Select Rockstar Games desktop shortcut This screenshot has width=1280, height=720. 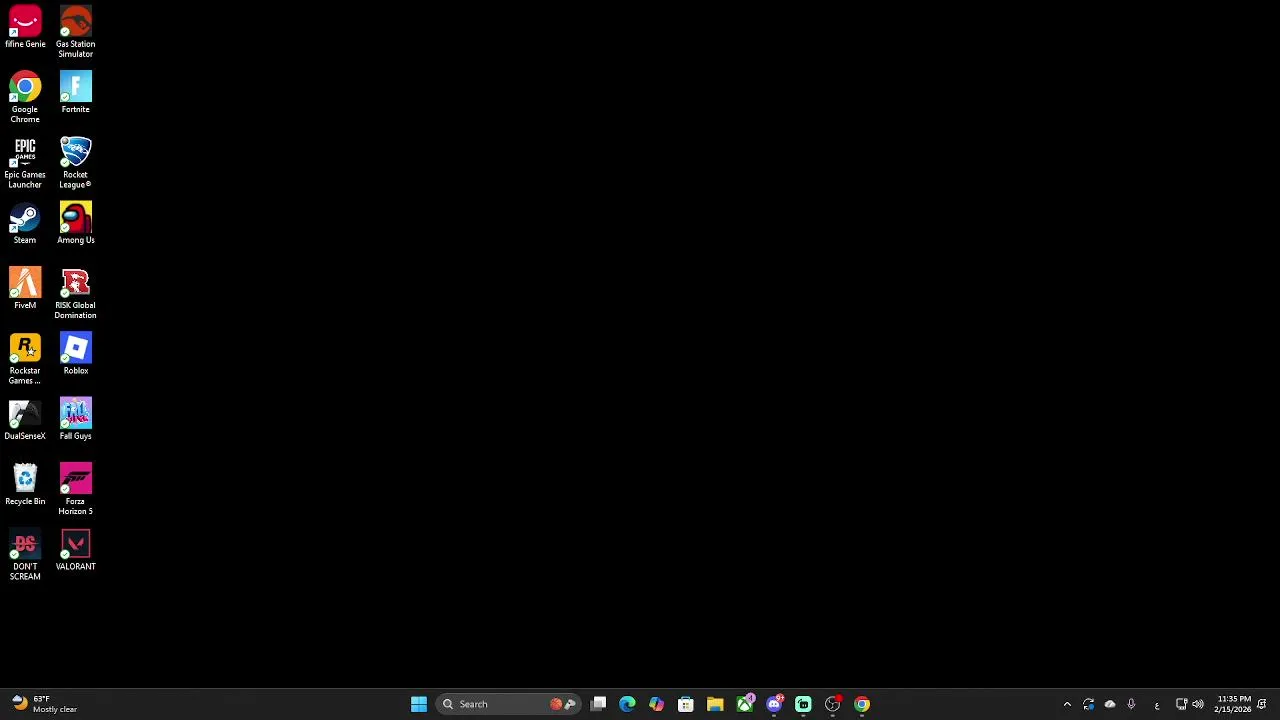point(25,359)
